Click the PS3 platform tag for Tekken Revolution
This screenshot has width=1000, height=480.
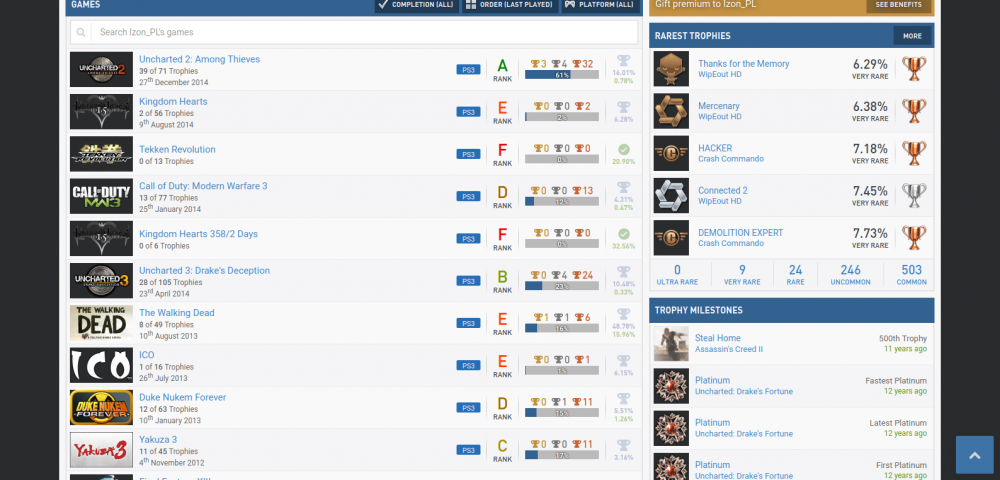(x=468, y=154)
